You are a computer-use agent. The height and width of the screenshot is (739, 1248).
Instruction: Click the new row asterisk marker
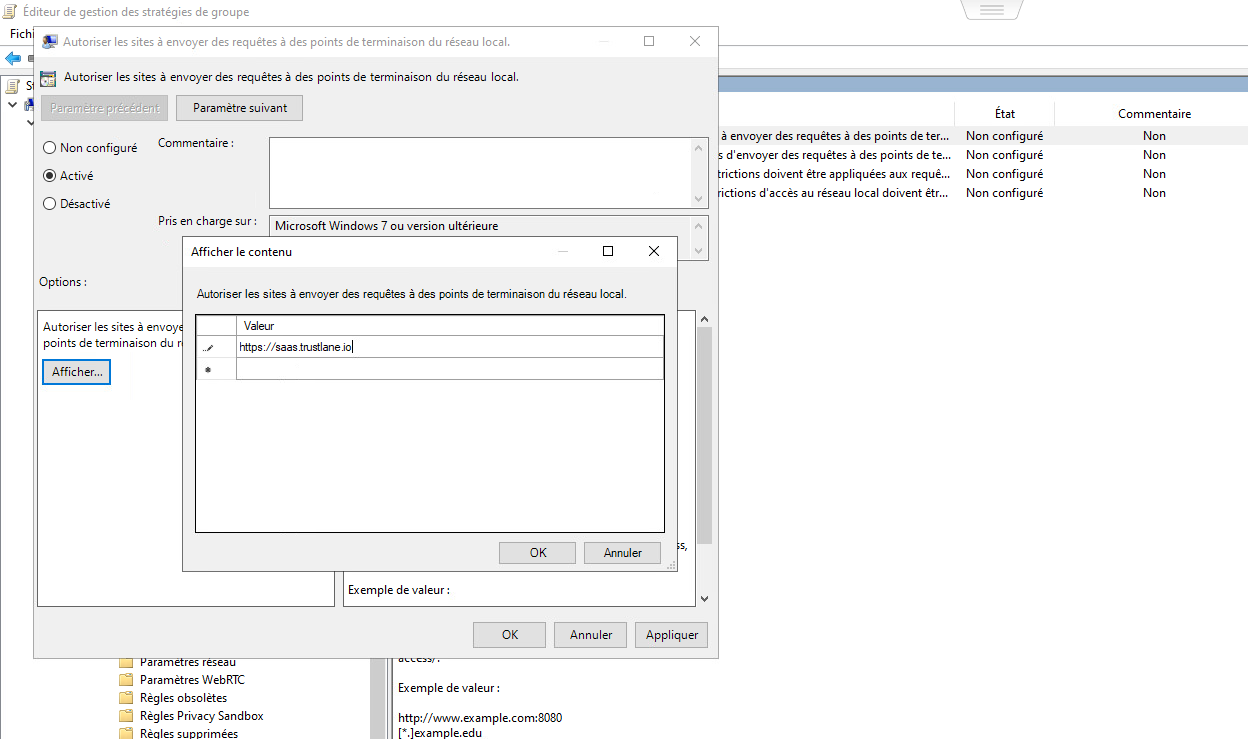208,370
